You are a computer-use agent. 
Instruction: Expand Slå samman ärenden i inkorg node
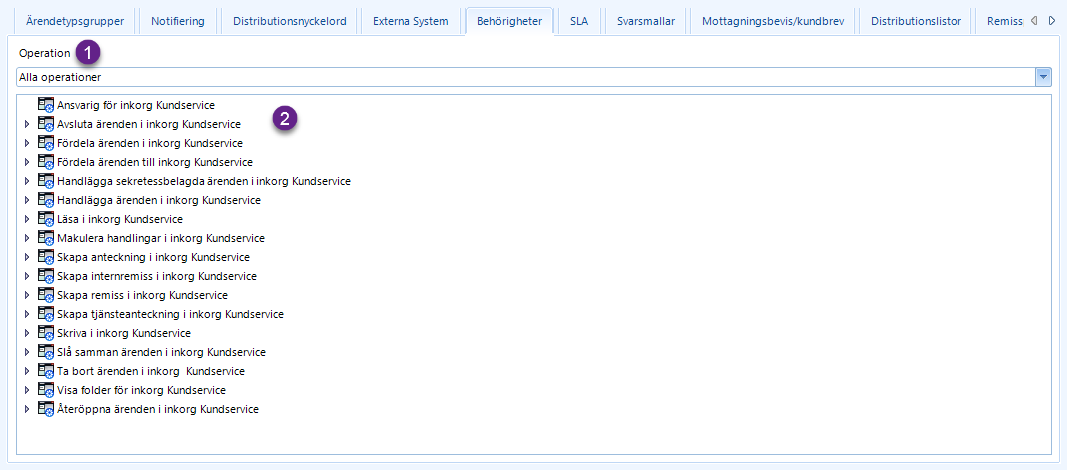pos(27,353)
